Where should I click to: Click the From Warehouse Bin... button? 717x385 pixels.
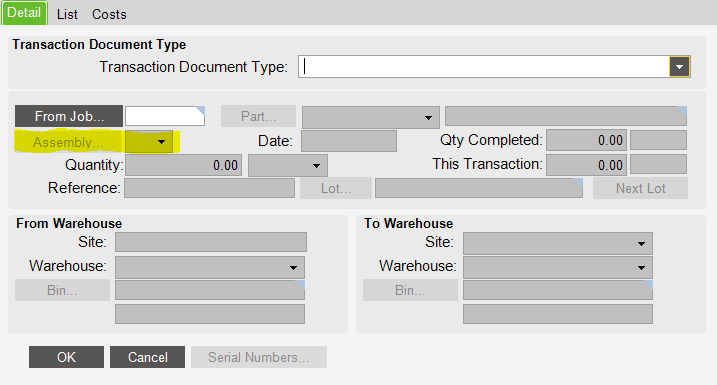(x=62, y=290)
